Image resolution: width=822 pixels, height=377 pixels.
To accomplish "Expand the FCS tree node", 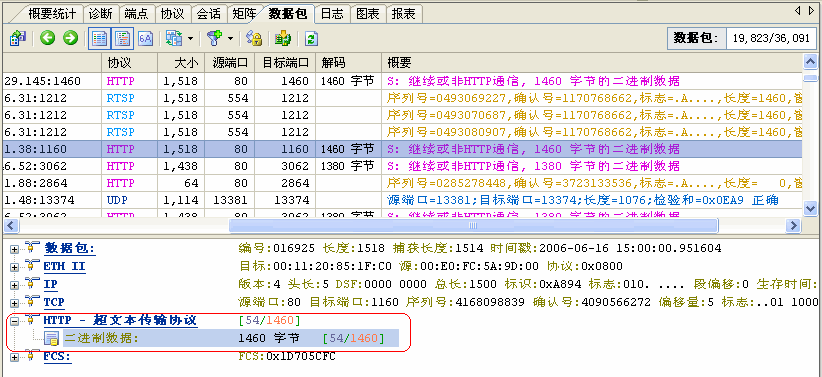I will click(x=15, y=358).
